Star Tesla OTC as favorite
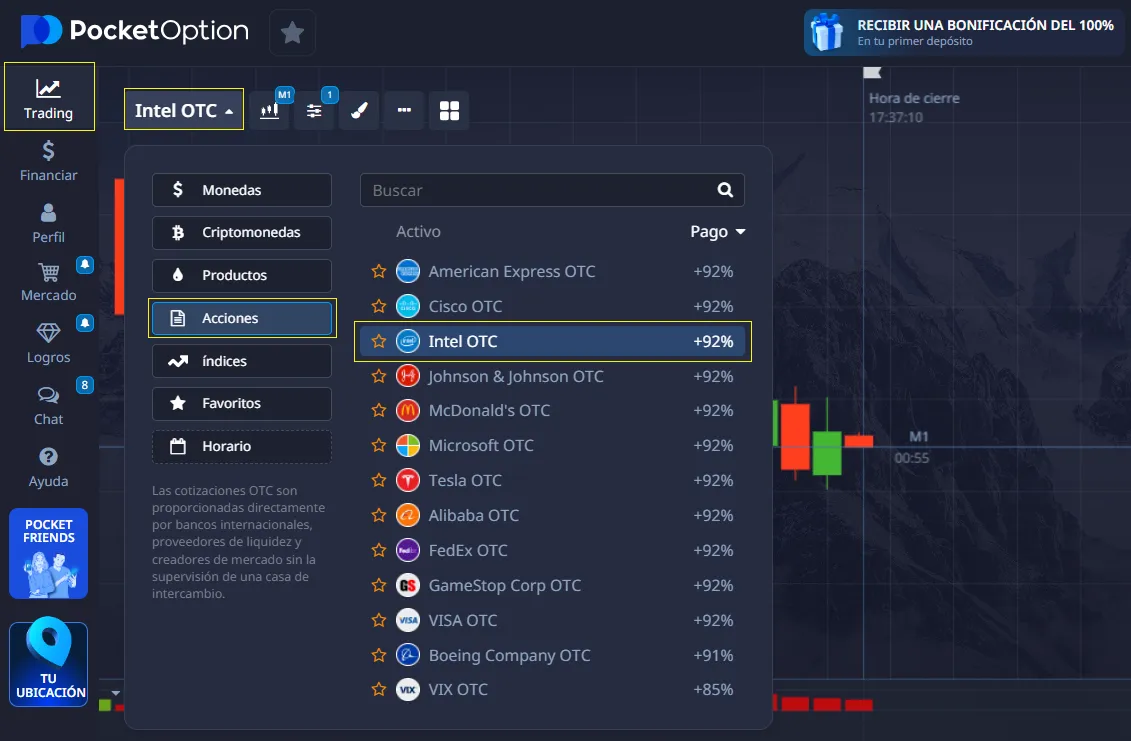 point(379,480)
